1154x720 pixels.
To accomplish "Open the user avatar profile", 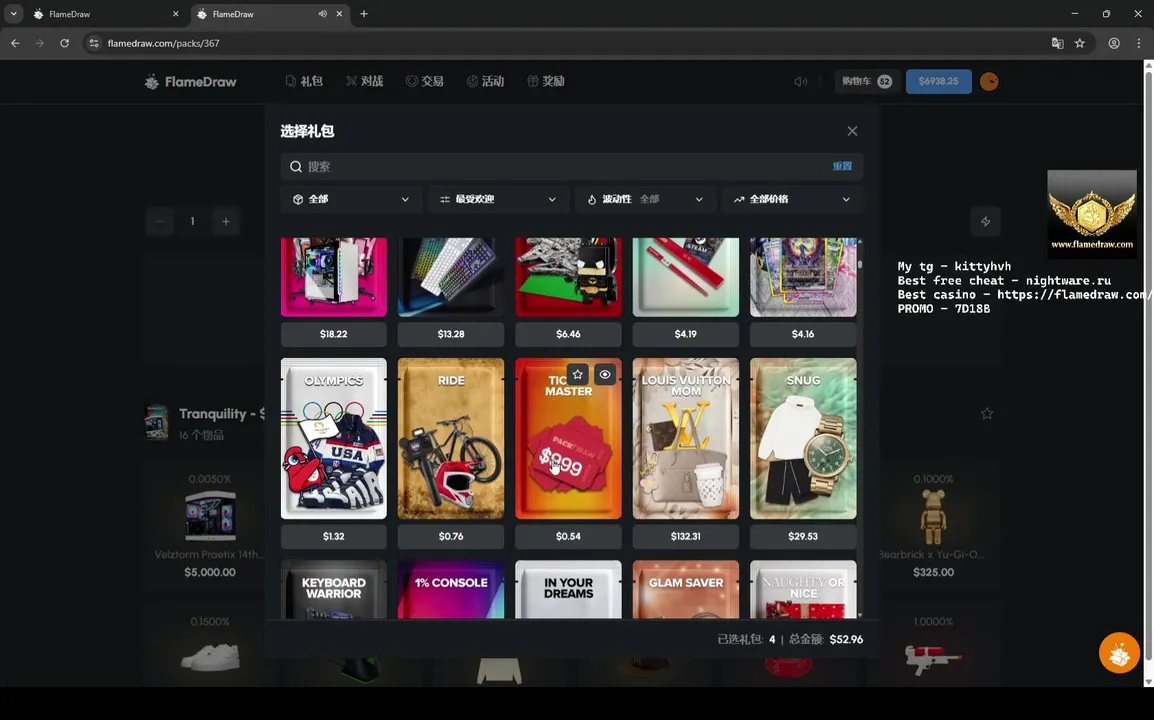I will 989,82.
